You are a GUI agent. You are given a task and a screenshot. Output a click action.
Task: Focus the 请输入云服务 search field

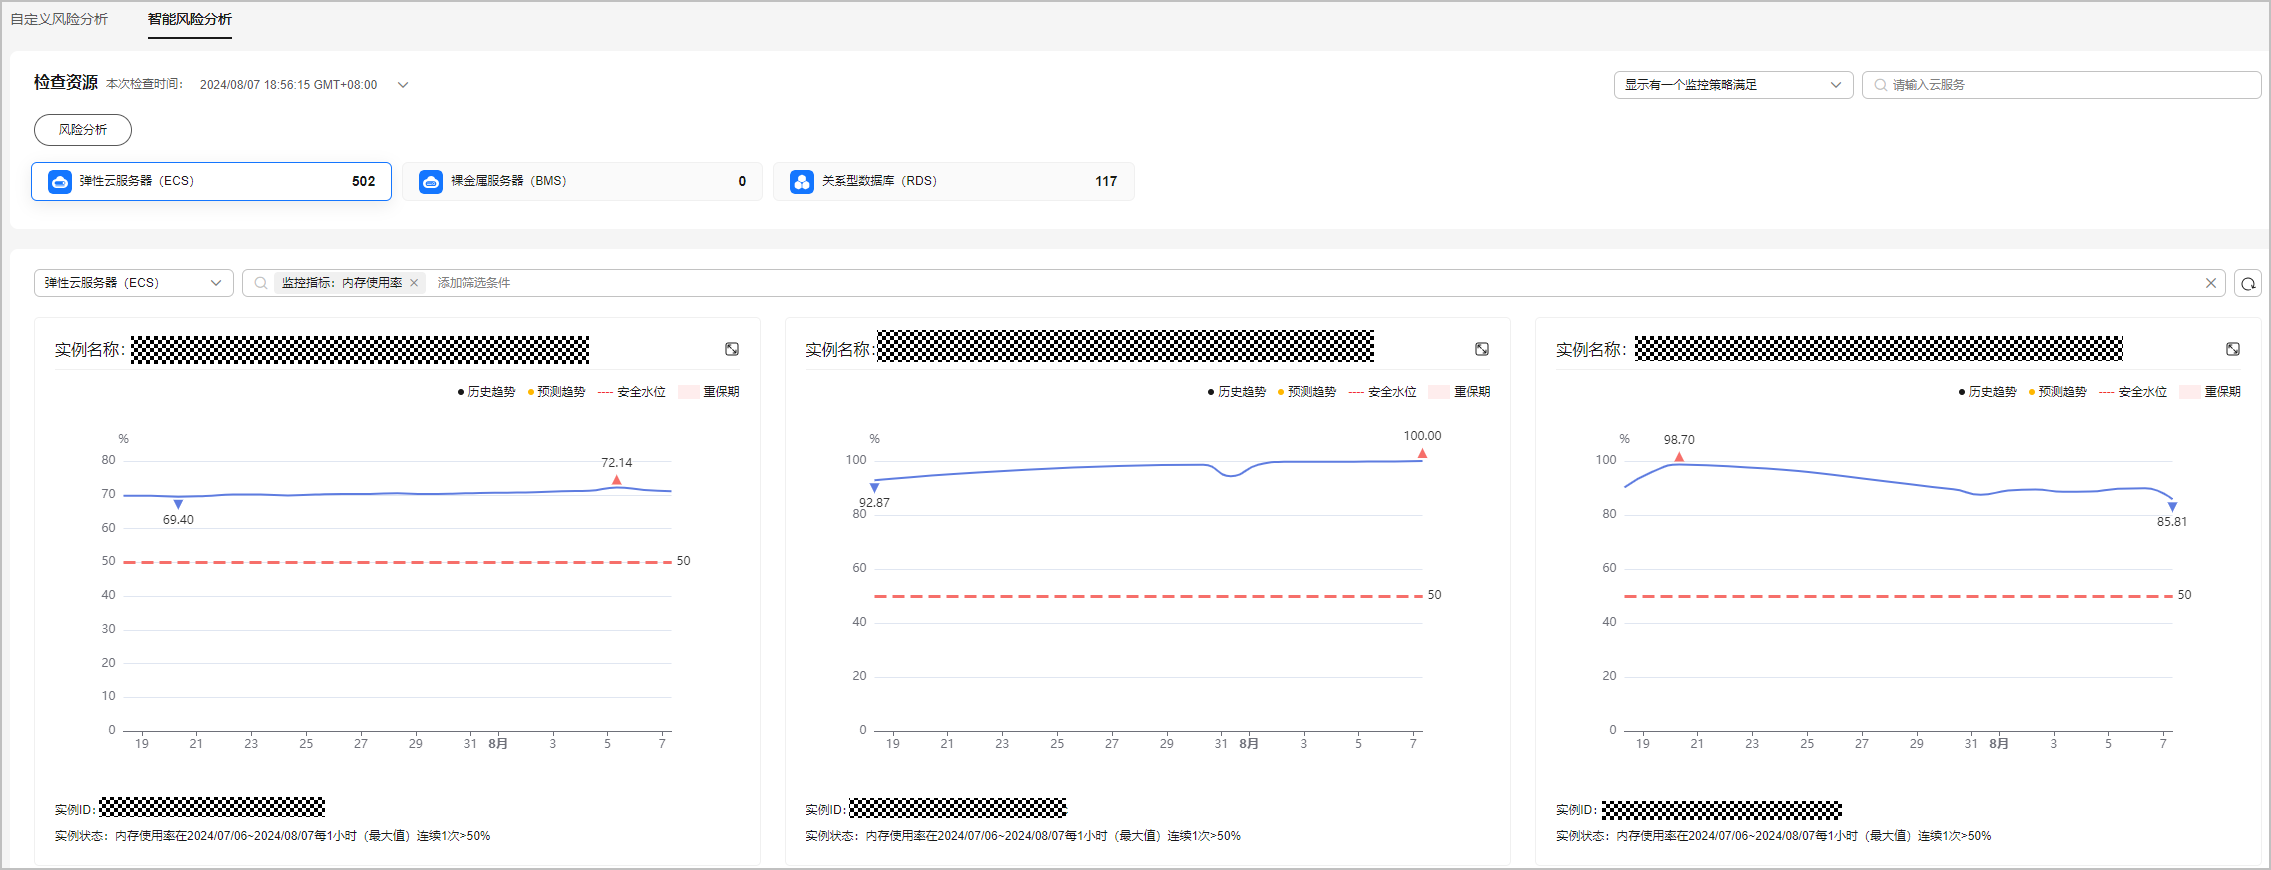click(2061, 85)
